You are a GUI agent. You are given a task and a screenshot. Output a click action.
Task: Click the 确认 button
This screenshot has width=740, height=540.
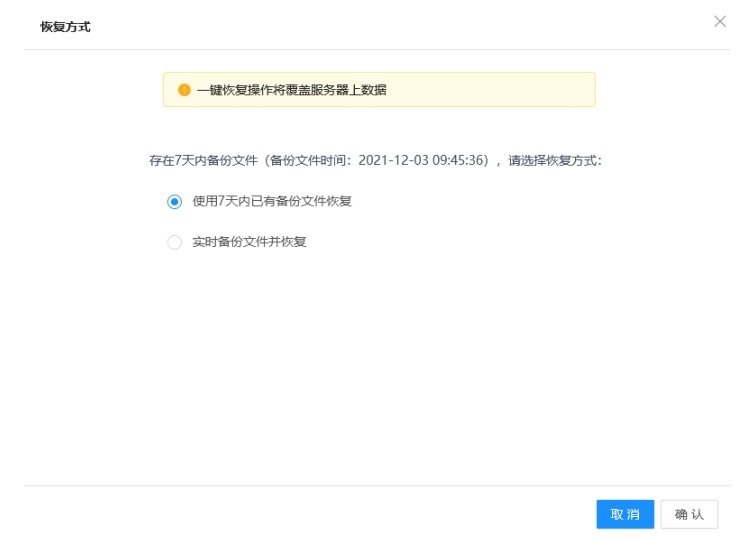tap(689, 514)
